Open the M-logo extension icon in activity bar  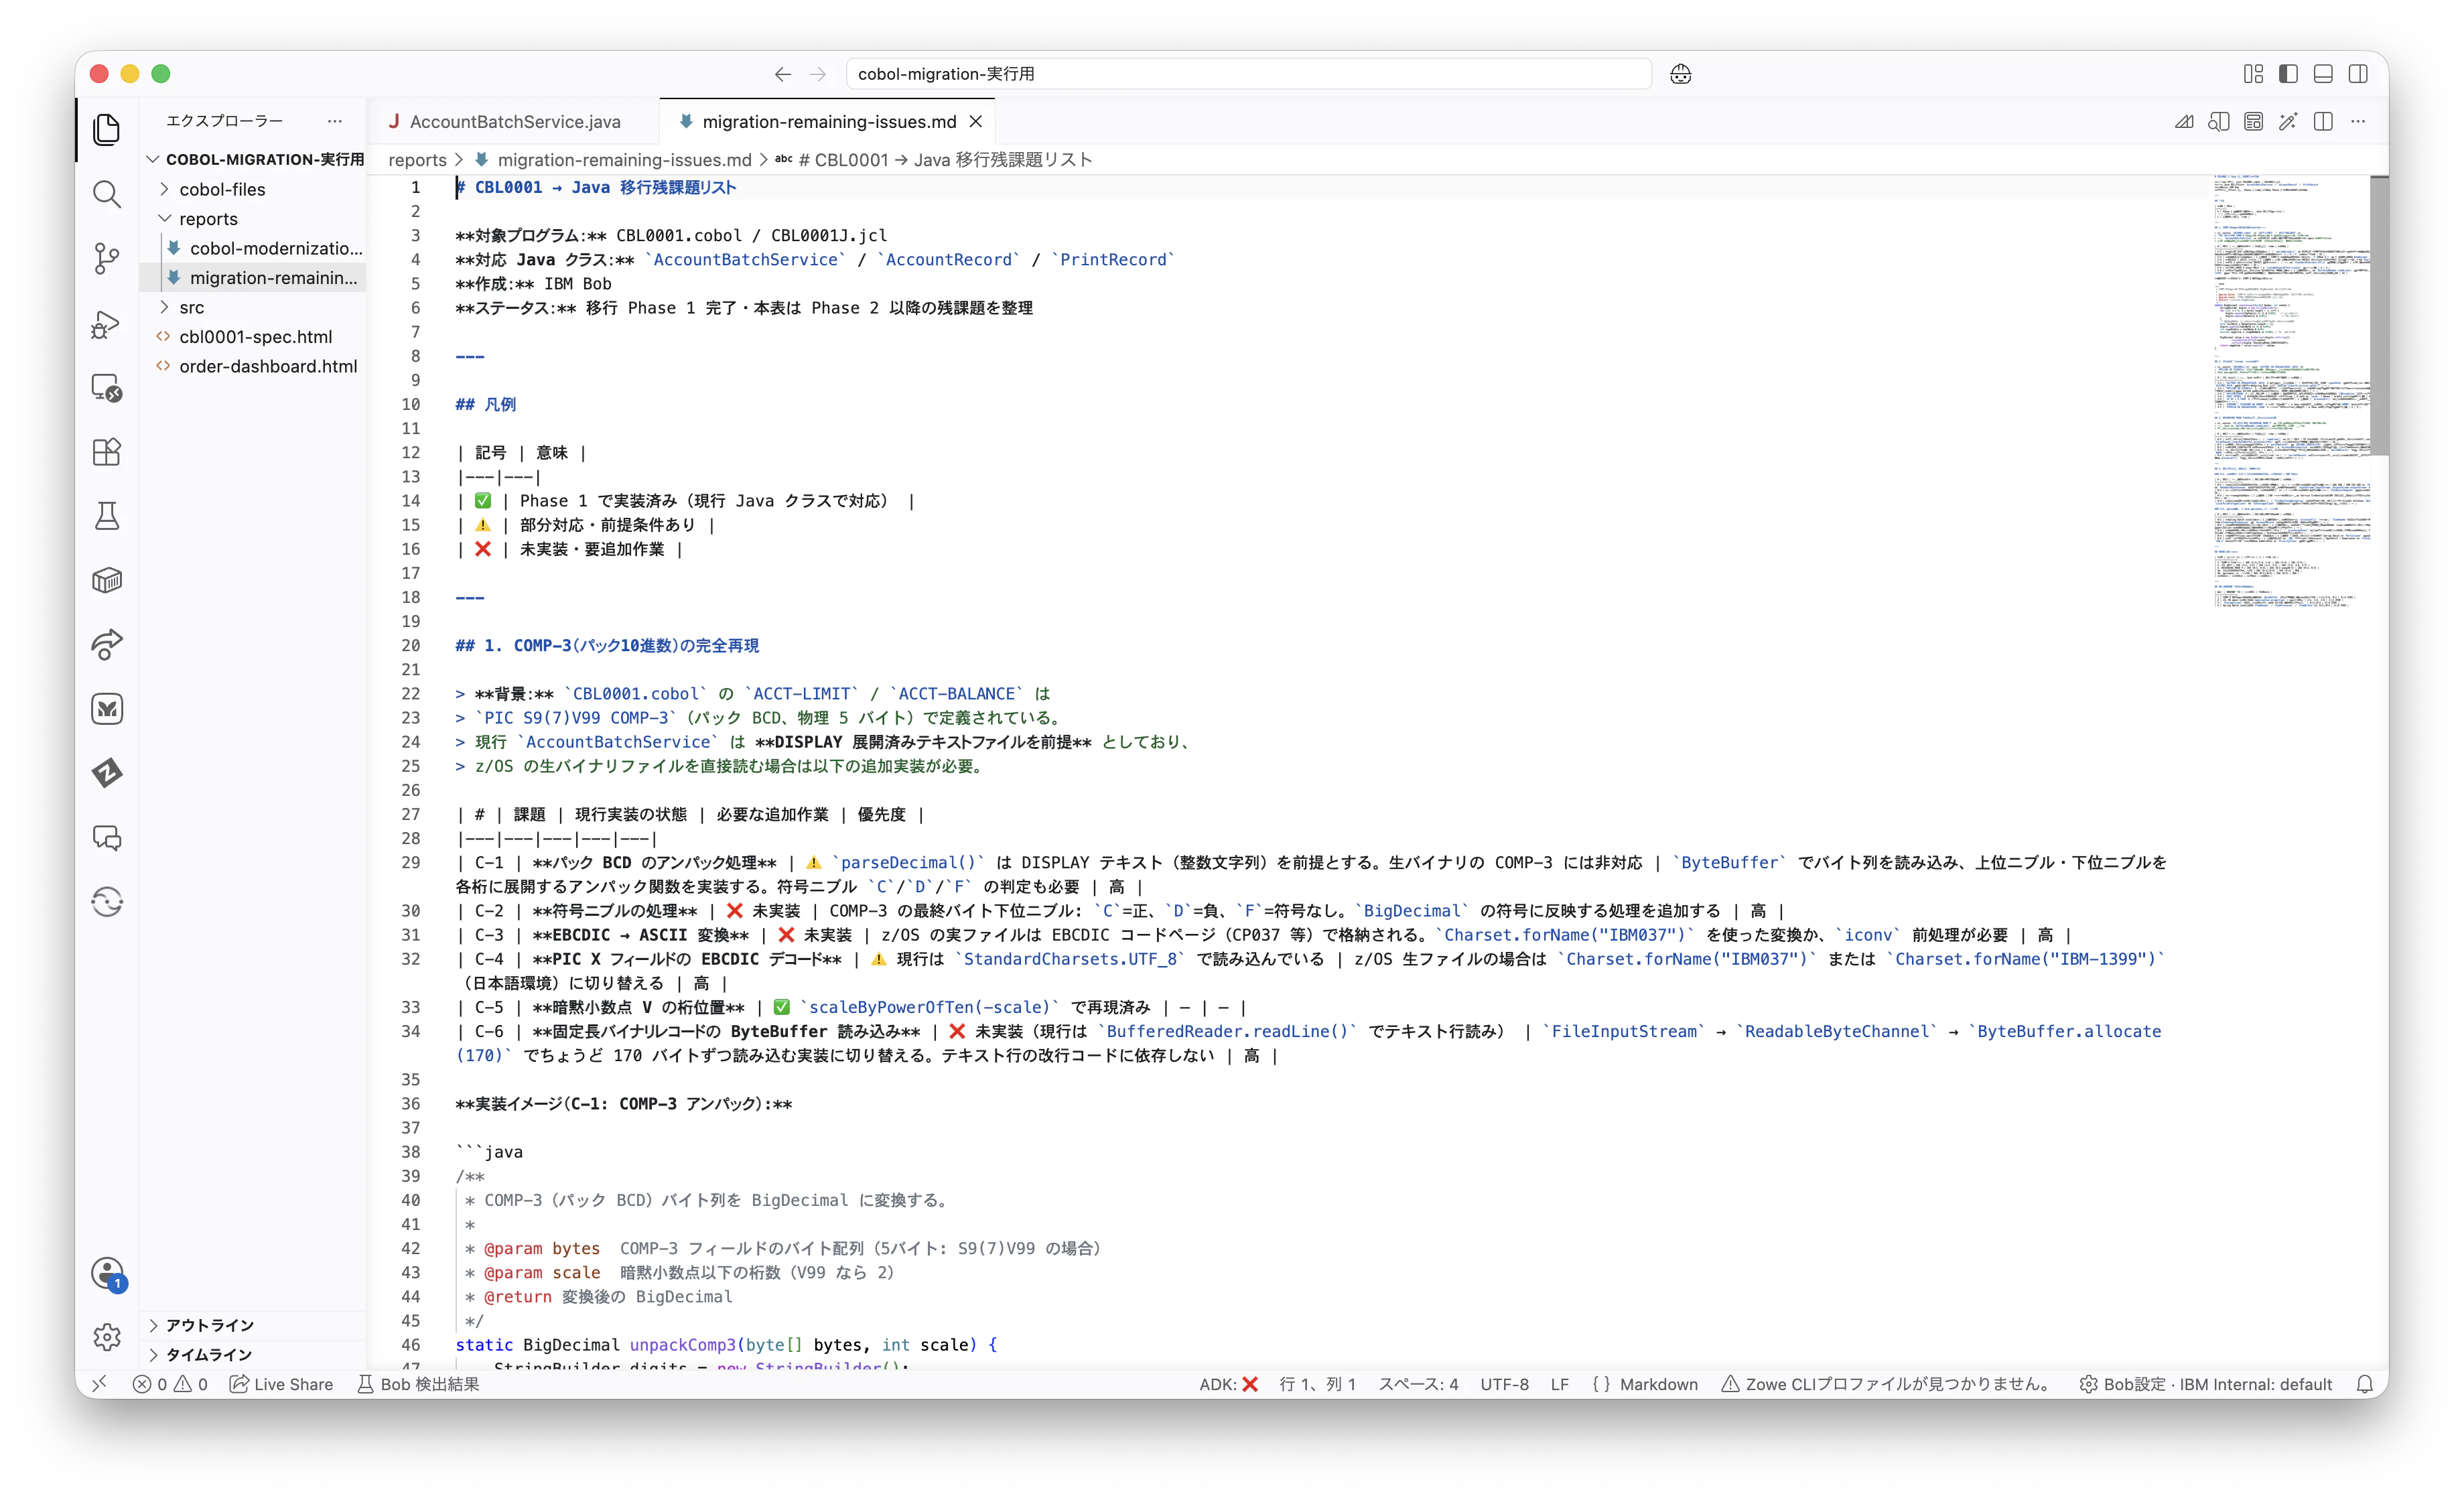tap(107, 709)
